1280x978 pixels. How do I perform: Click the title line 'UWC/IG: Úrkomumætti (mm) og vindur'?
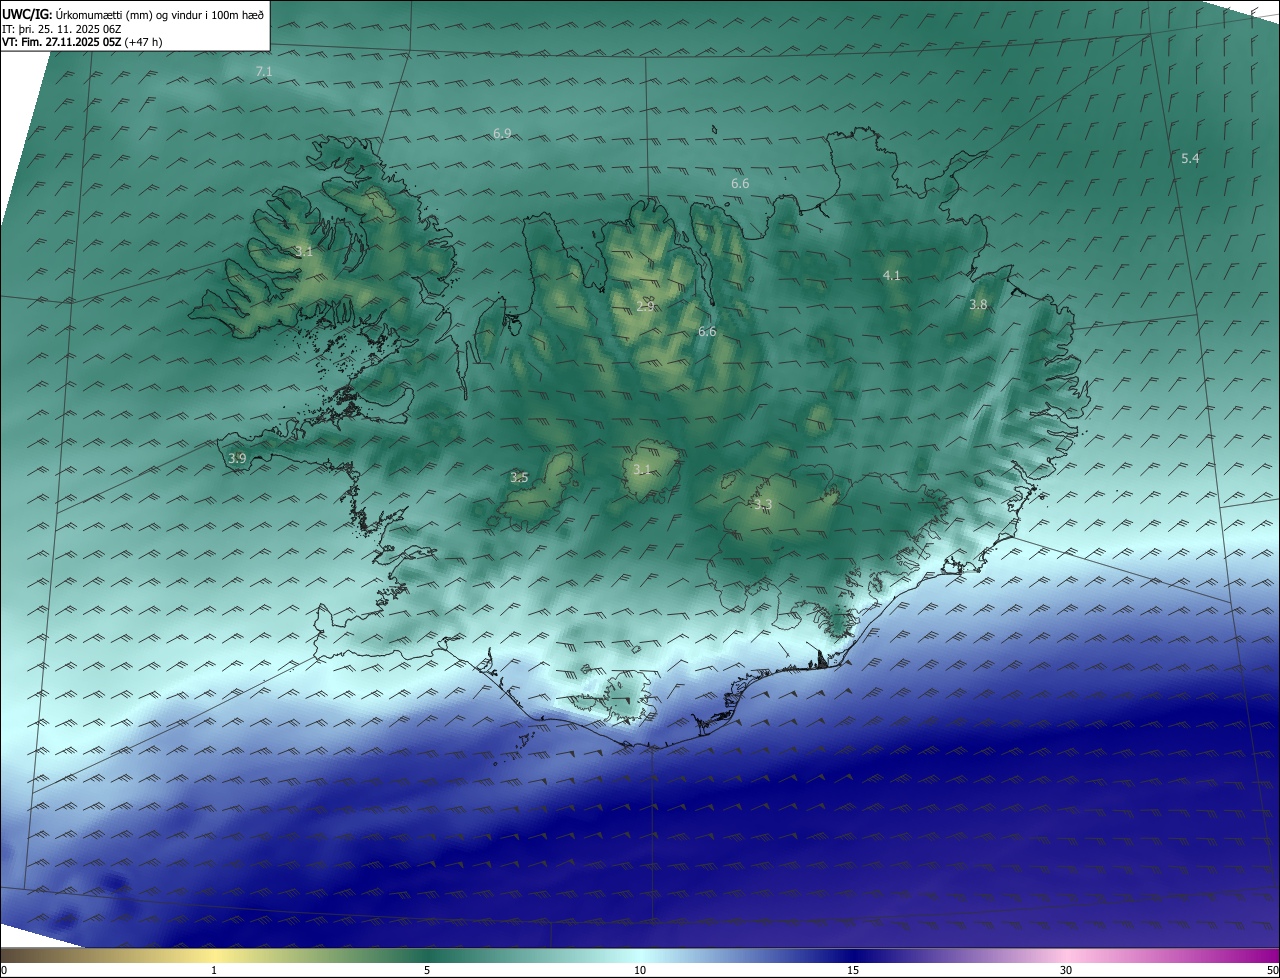click(x=133, y=14)
